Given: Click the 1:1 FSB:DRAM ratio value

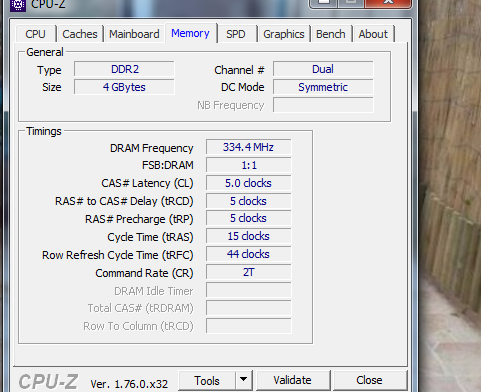Looking at the screenshot, I should pos(249,165).
